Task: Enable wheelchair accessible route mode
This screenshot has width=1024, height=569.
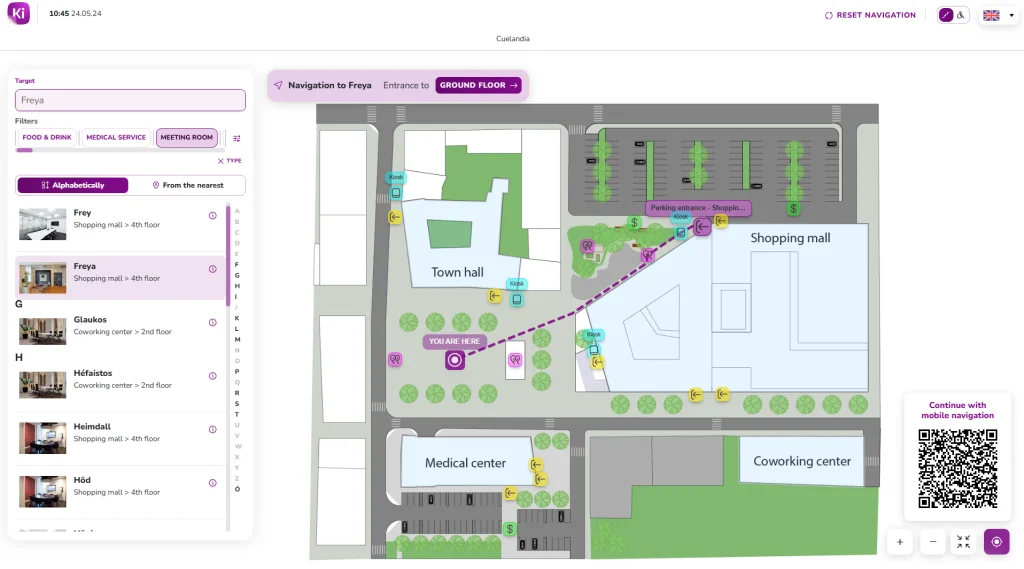Action: [961, 15]
